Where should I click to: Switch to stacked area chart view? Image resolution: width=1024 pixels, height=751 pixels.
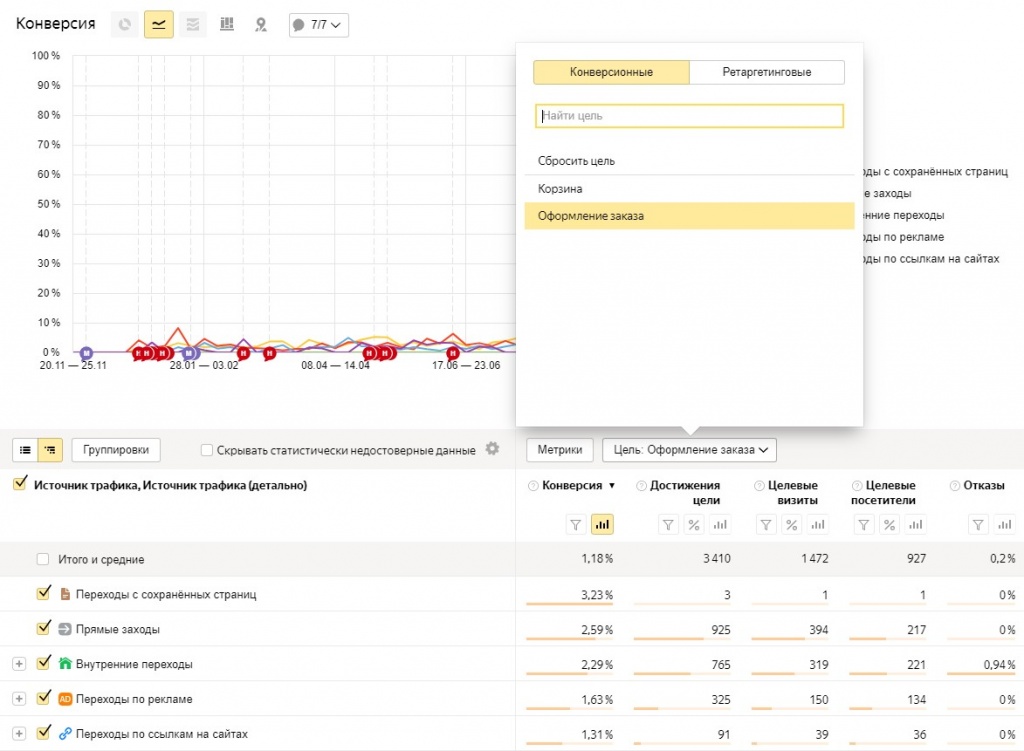point(192,25)
